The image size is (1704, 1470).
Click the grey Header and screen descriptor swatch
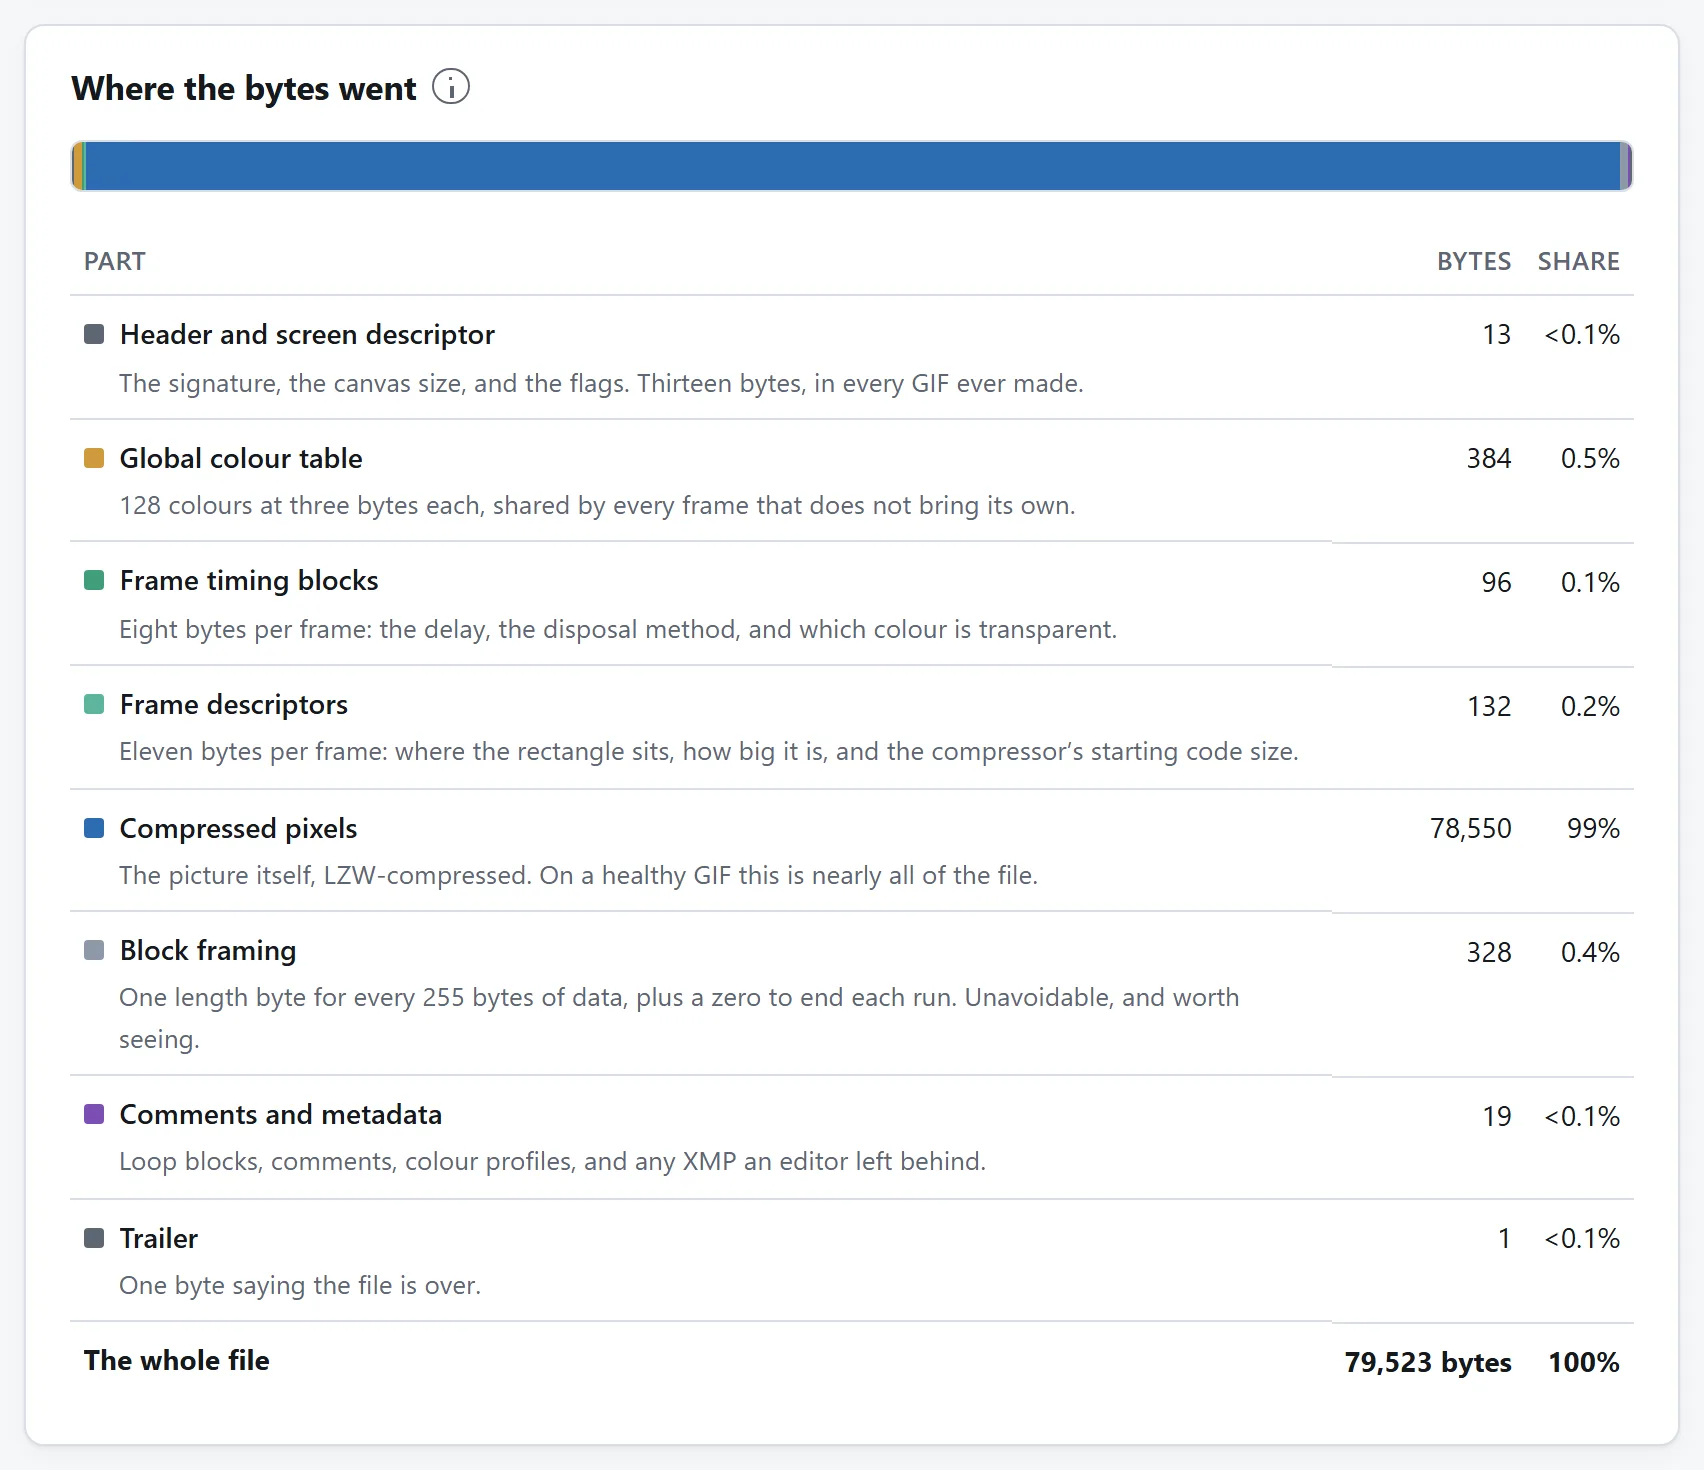click(x=94, y=334)
